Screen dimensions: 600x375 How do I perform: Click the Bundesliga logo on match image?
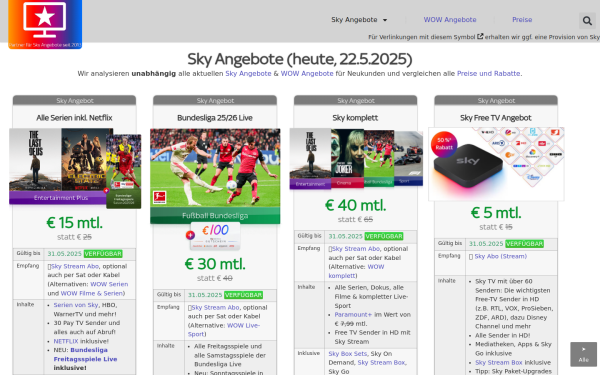[159, 197]
